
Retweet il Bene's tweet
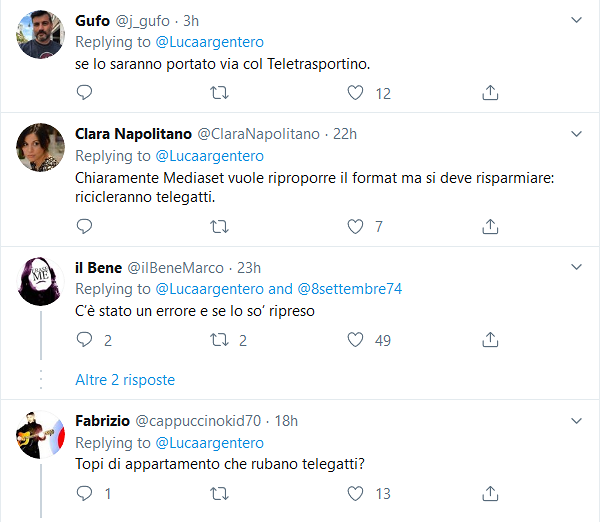click(x=219, y=339)
